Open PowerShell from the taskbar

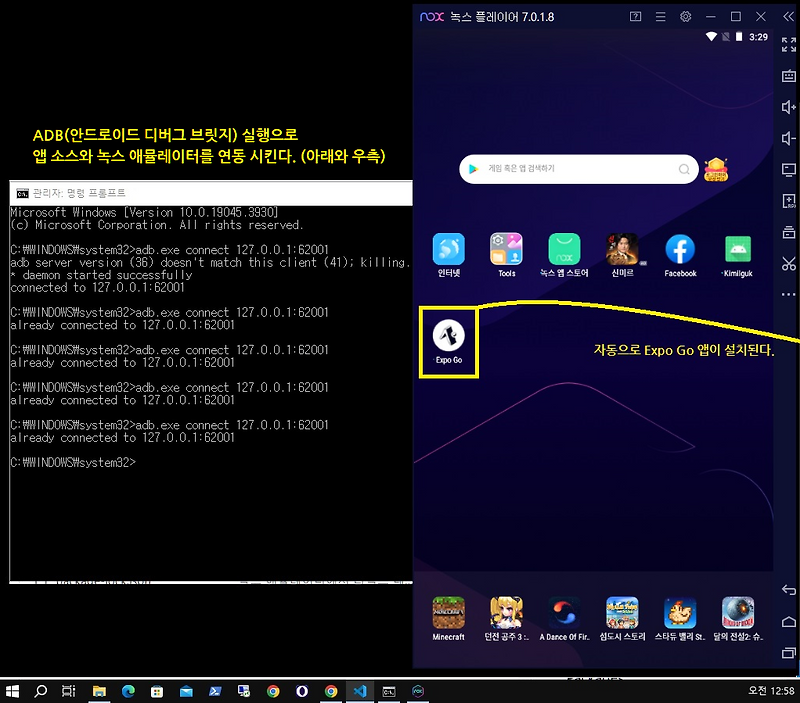coord(215,691)
